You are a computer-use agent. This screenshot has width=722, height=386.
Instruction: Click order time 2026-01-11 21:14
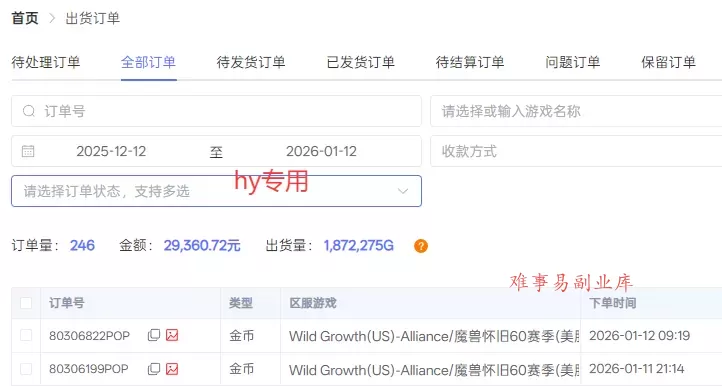click(x=637, y=368)
